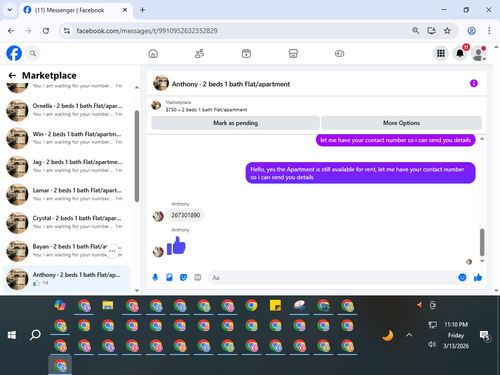Viewport: 500px width, 375px height.
Task: Open the emoji picker in message box
Action: tap(462, 277)
